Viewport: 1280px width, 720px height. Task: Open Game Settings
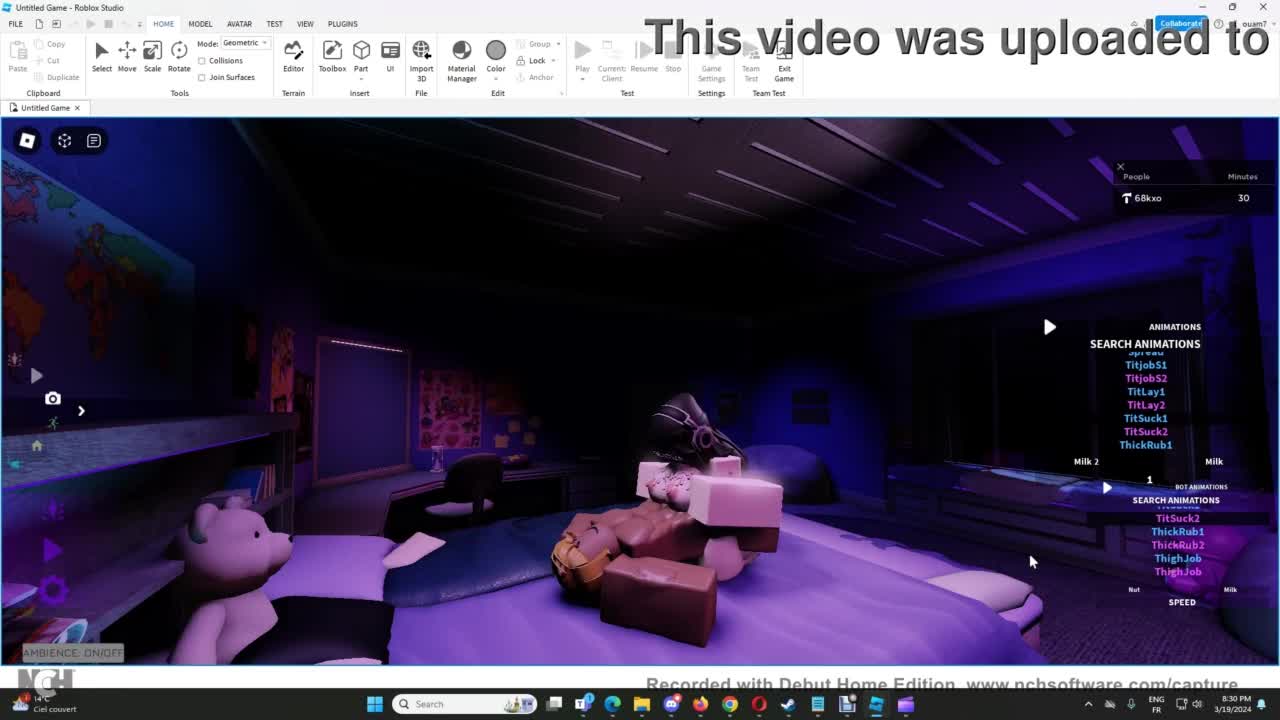(711, 58)
